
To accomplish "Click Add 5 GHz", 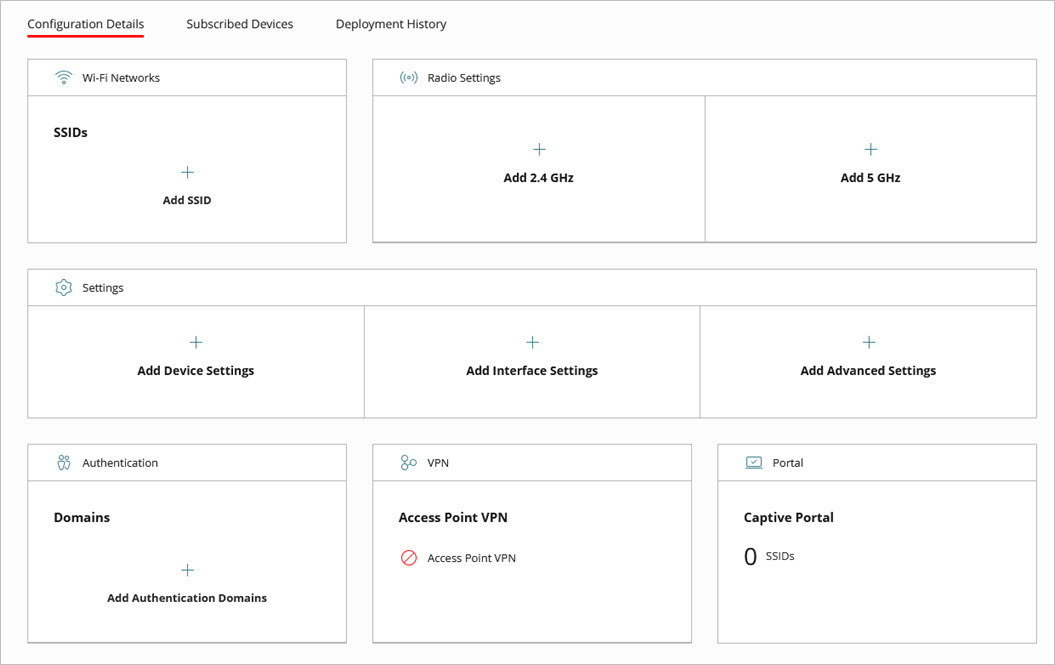I will tap(870, 176).
